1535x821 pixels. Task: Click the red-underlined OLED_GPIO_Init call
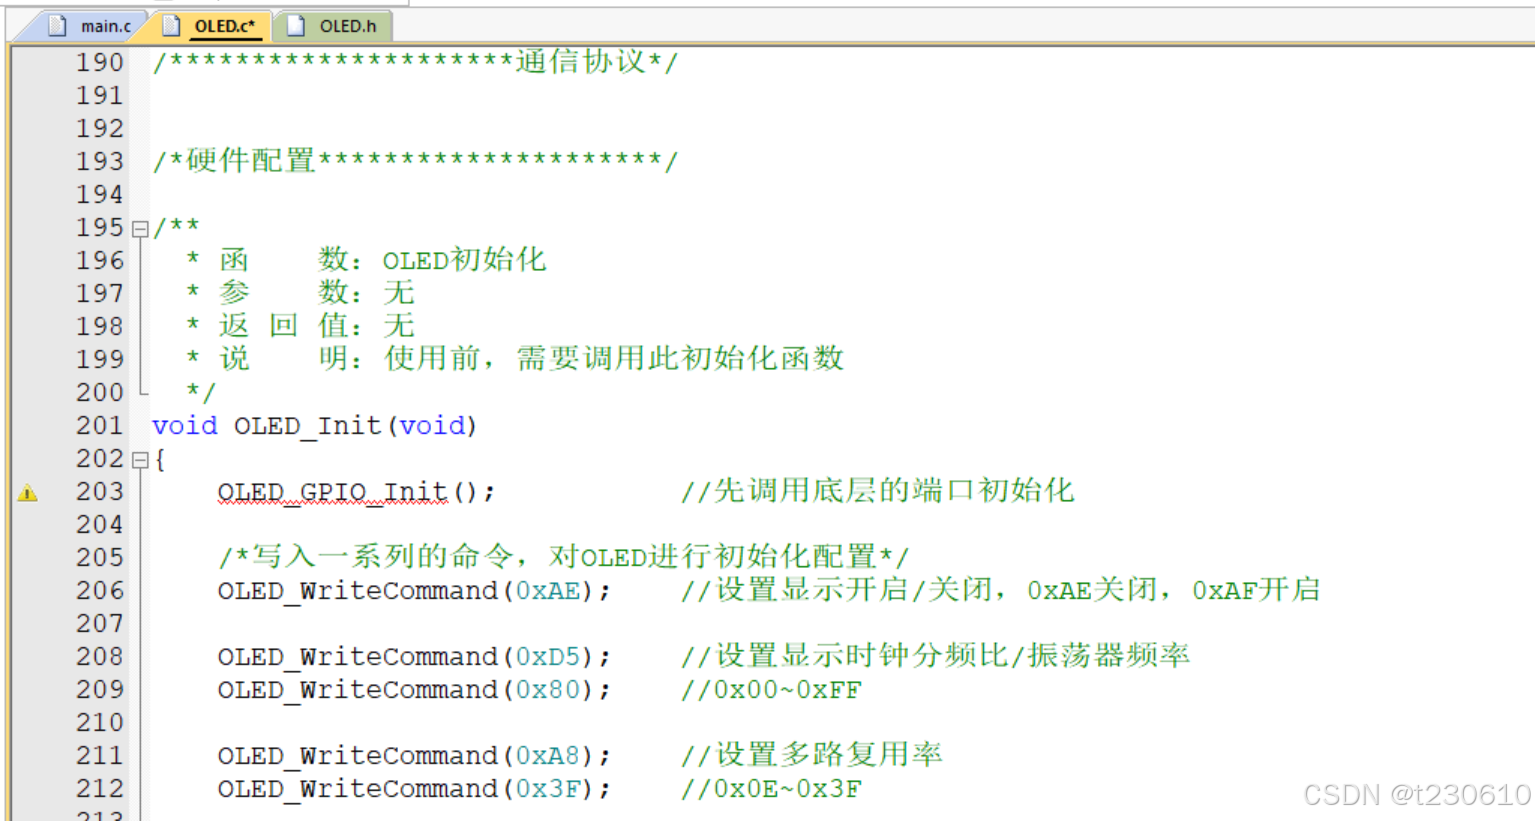click(x=331, y=491)
